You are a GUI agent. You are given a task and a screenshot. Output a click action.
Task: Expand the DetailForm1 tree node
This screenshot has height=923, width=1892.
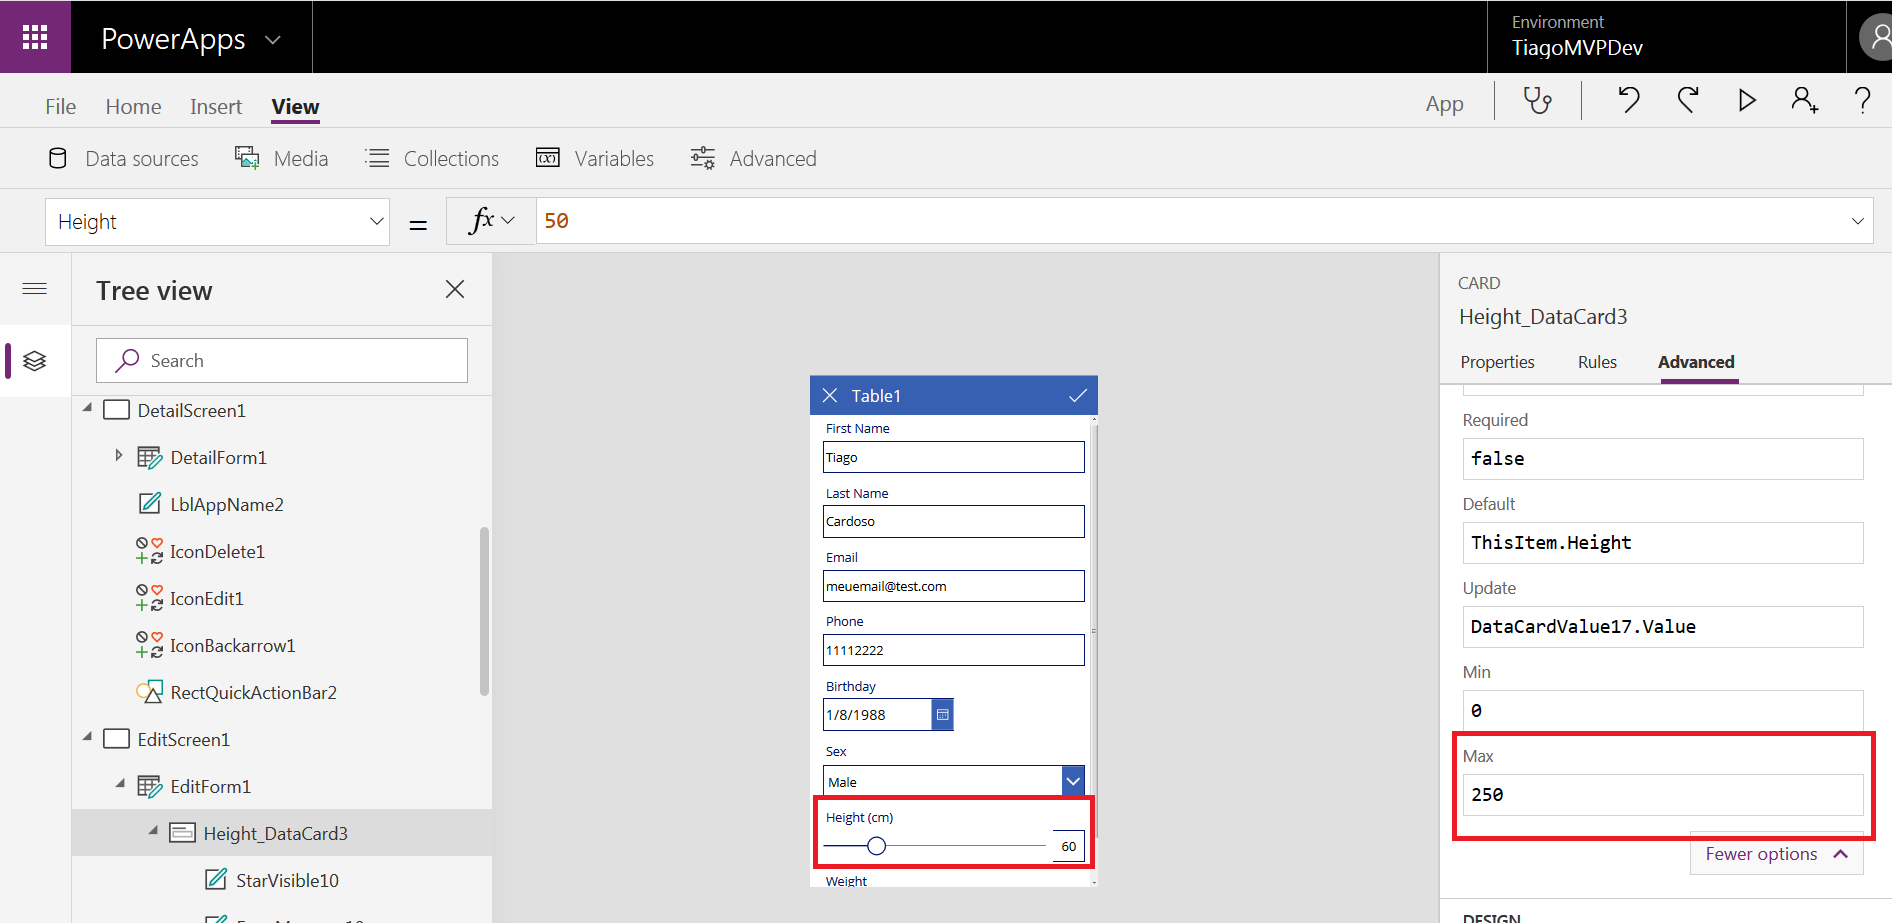pyautogui.click(x=119, y=456)
